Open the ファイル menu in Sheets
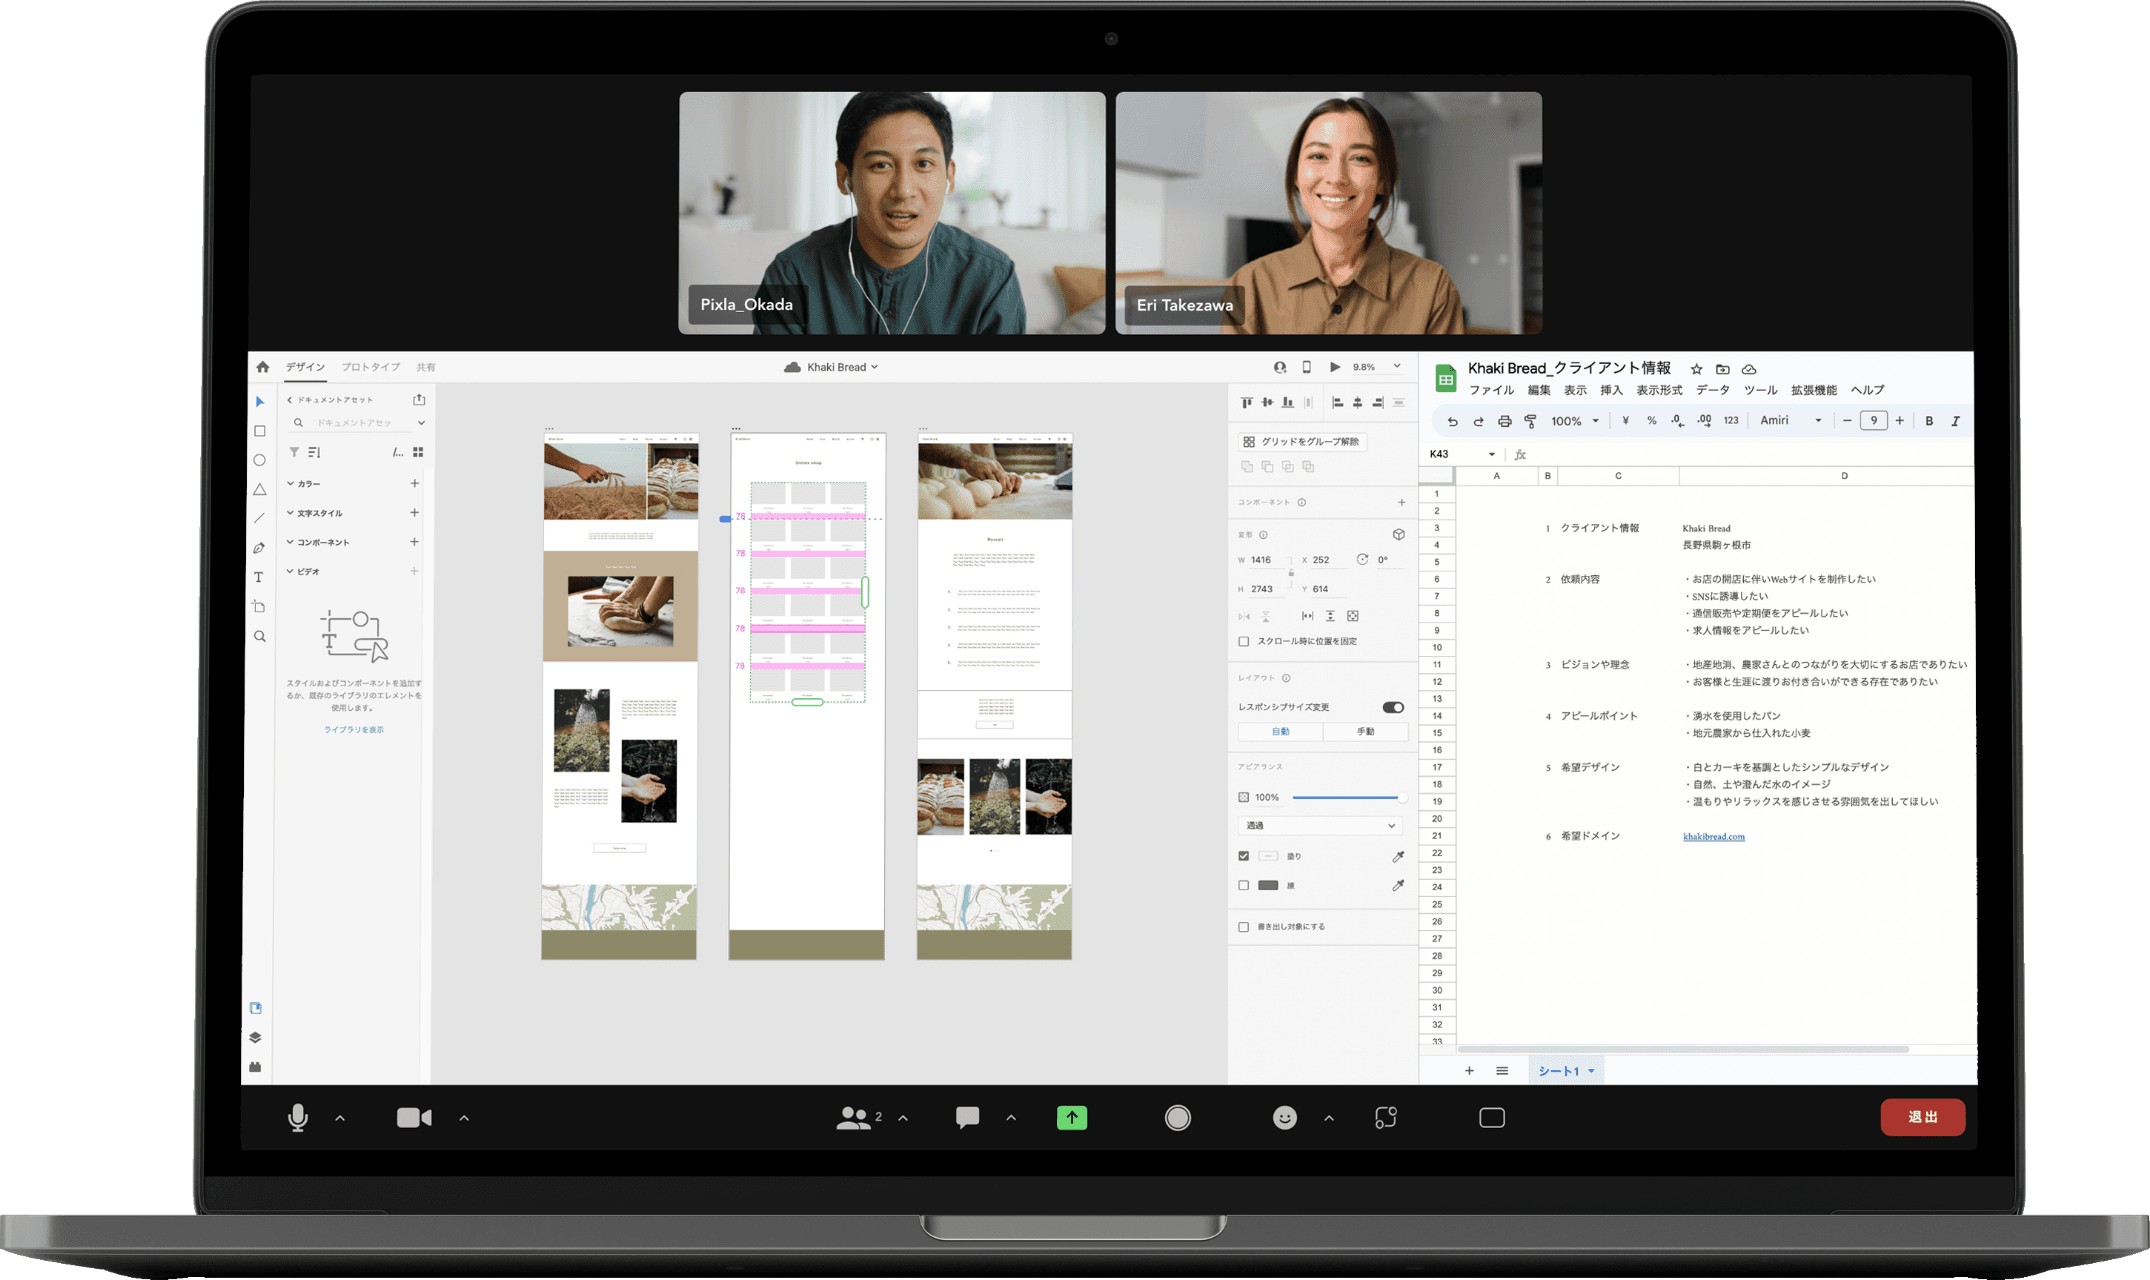This screenshot has height=1280, width=2150. click(1491, 390)
